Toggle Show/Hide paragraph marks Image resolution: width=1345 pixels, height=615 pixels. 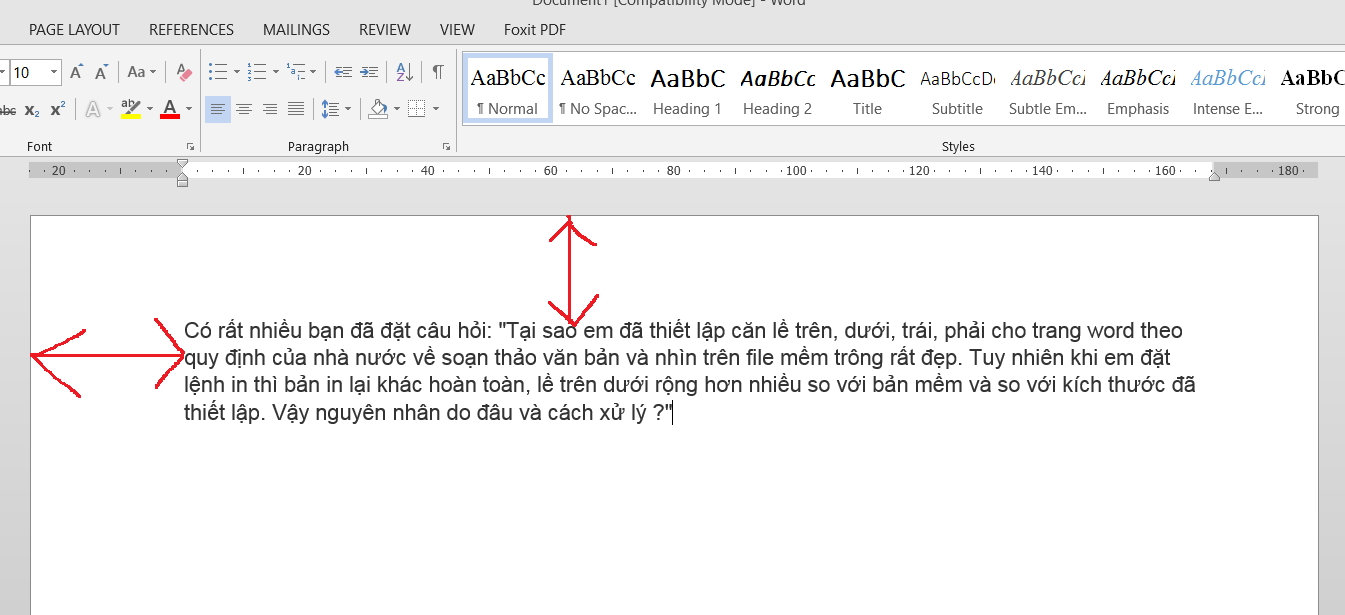(x=437, y=72)
